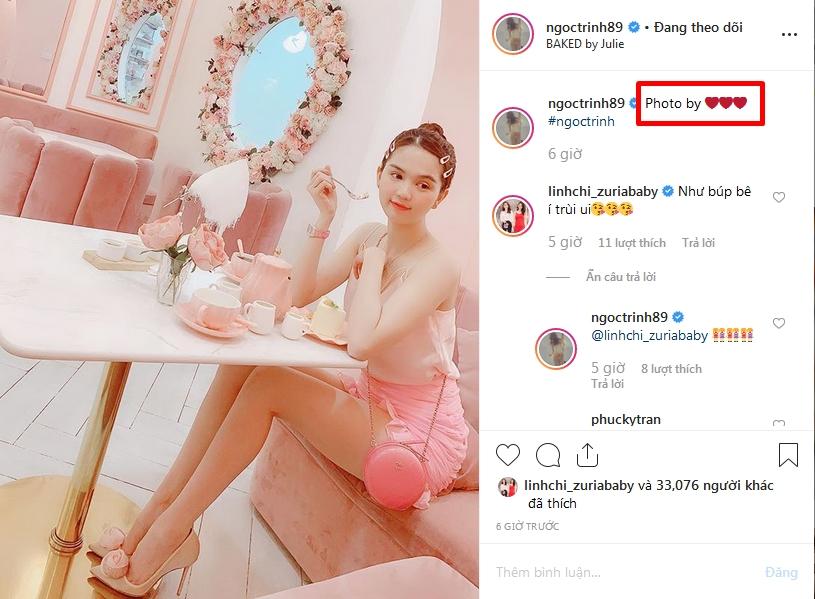Click the Thêm bình luận comment field
Screen dimensions: 815x599
click(624, 572)
